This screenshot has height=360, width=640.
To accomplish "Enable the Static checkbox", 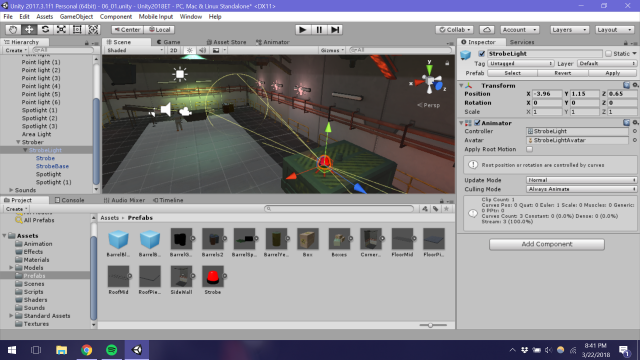I will coord(609,53).
